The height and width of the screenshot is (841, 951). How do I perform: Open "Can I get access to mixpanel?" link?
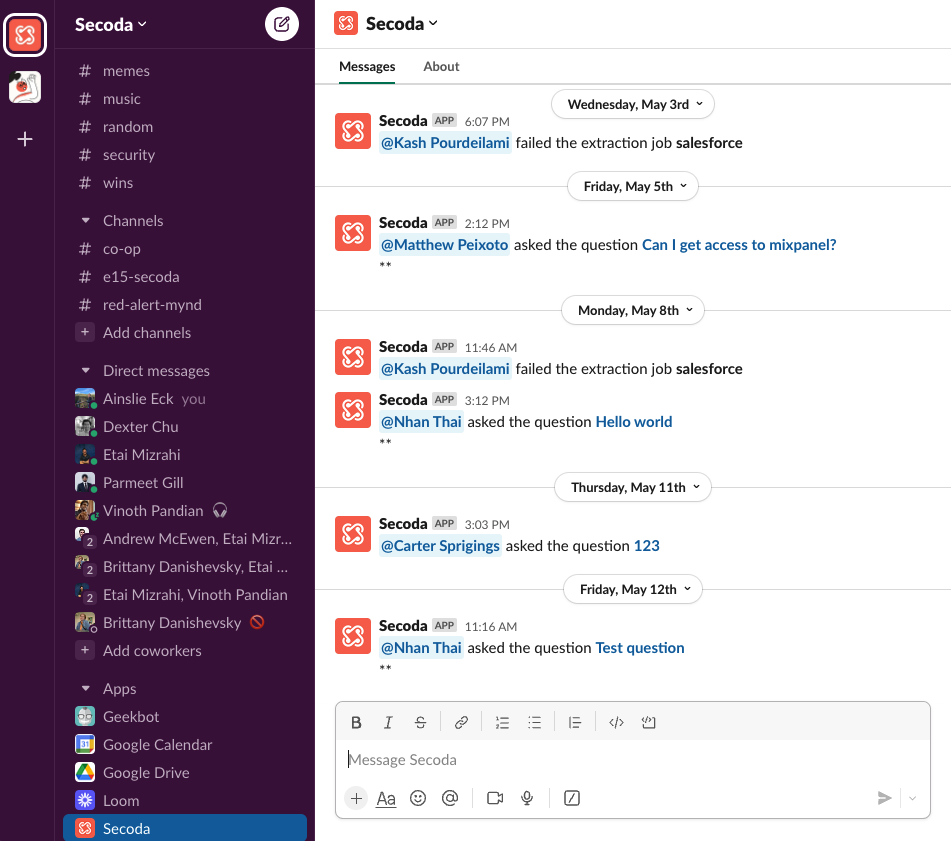click(x=739, y=245)
